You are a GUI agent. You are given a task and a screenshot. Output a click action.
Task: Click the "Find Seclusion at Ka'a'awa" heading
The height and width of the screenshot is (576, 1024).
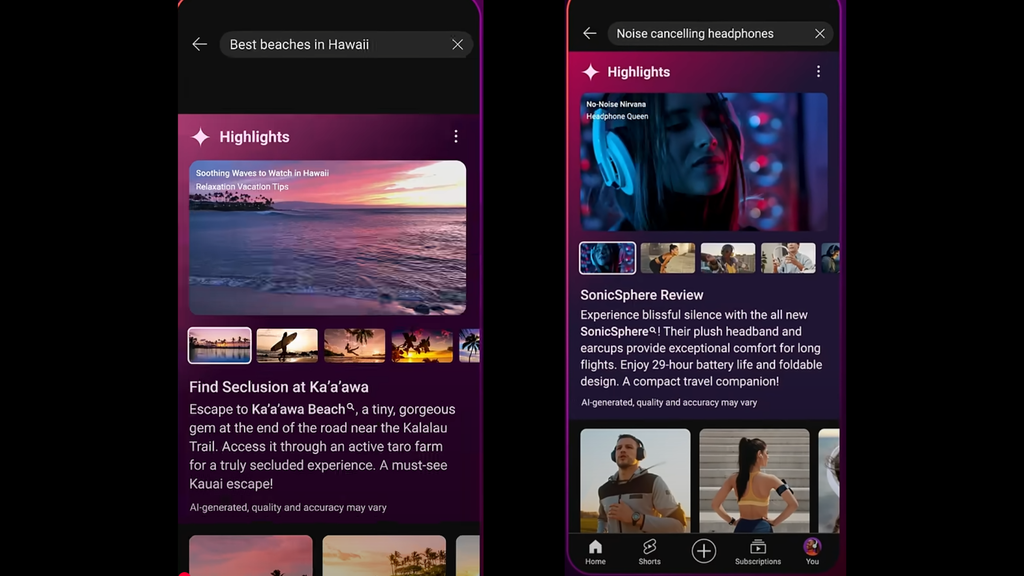pyautogui.click(x=279, y=387)
